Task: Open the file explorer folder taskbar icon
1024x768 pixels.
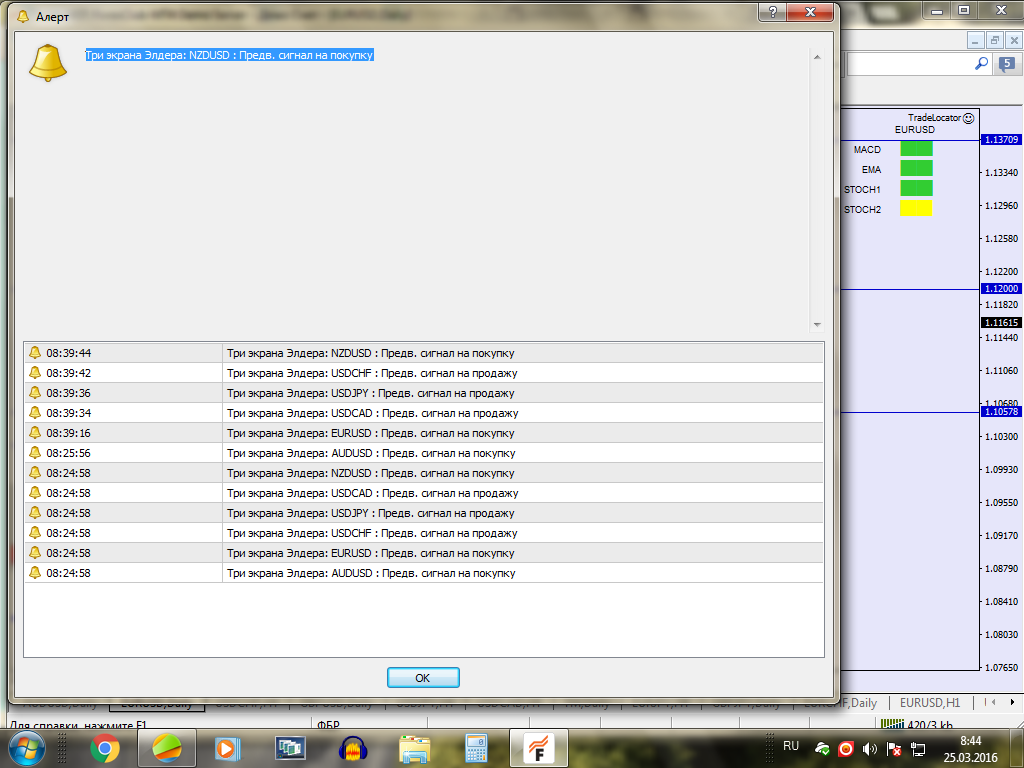Action: (415, 748)
